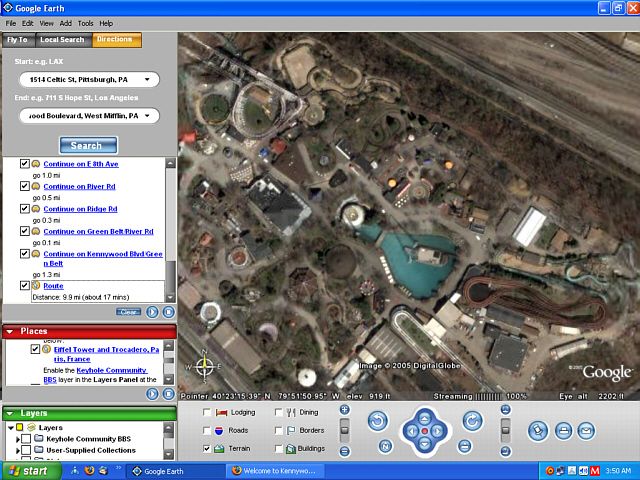Image resolution: width=640 pixels, height=480 pixels.
Task: Uncheck the Continue on E 8th Ave step
Action: tap(24, 164)
